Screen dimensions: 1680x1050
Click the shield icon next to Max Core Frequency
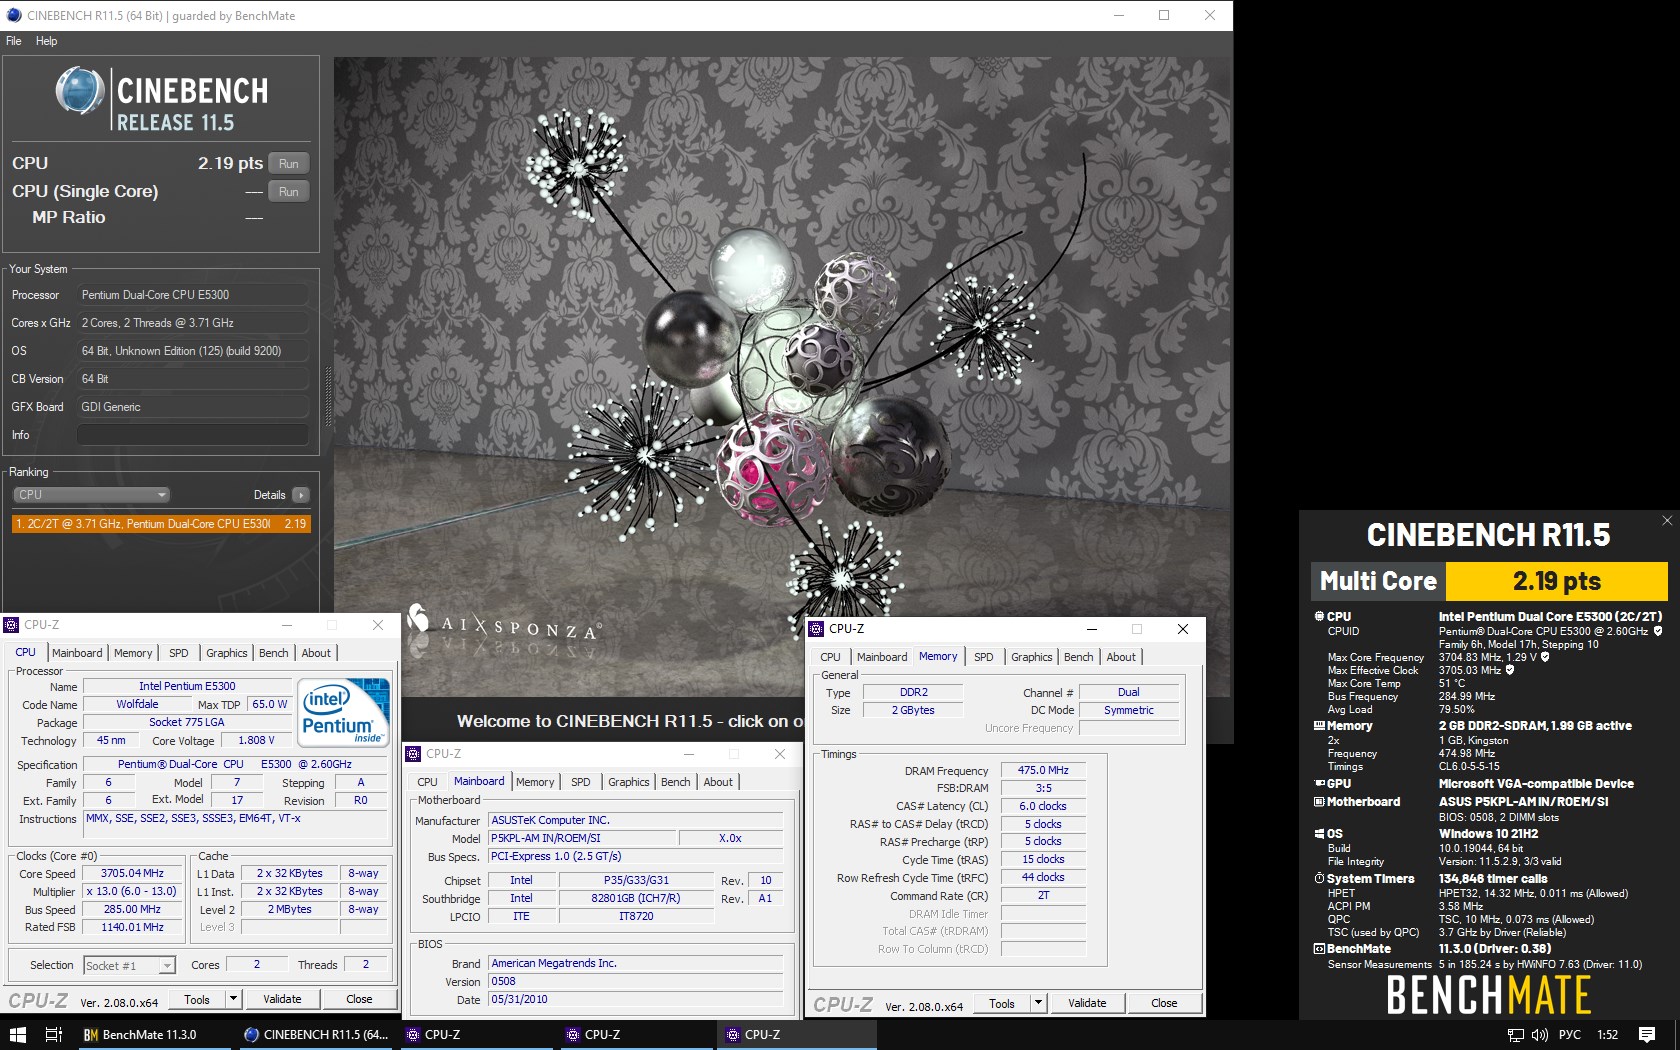pyautogui.click(x=1545, y=657)
